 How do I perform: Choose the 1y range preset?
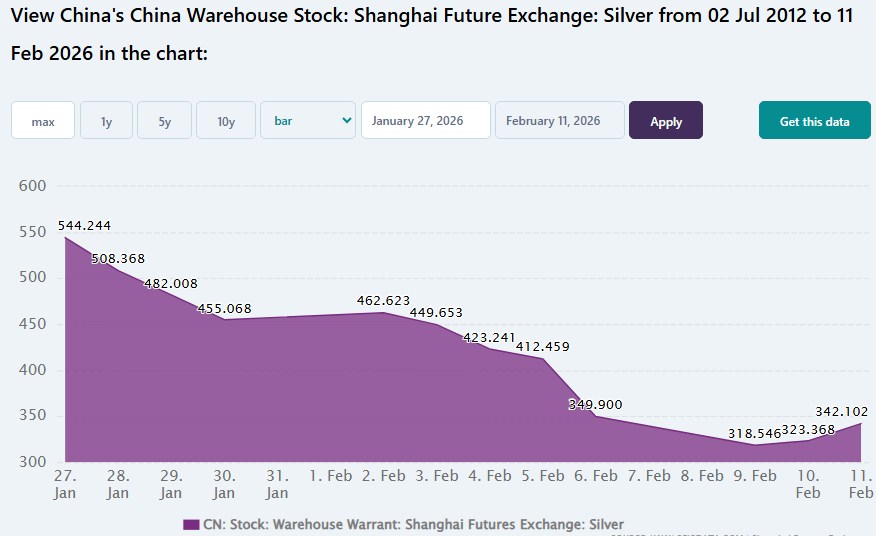(106, 121)
